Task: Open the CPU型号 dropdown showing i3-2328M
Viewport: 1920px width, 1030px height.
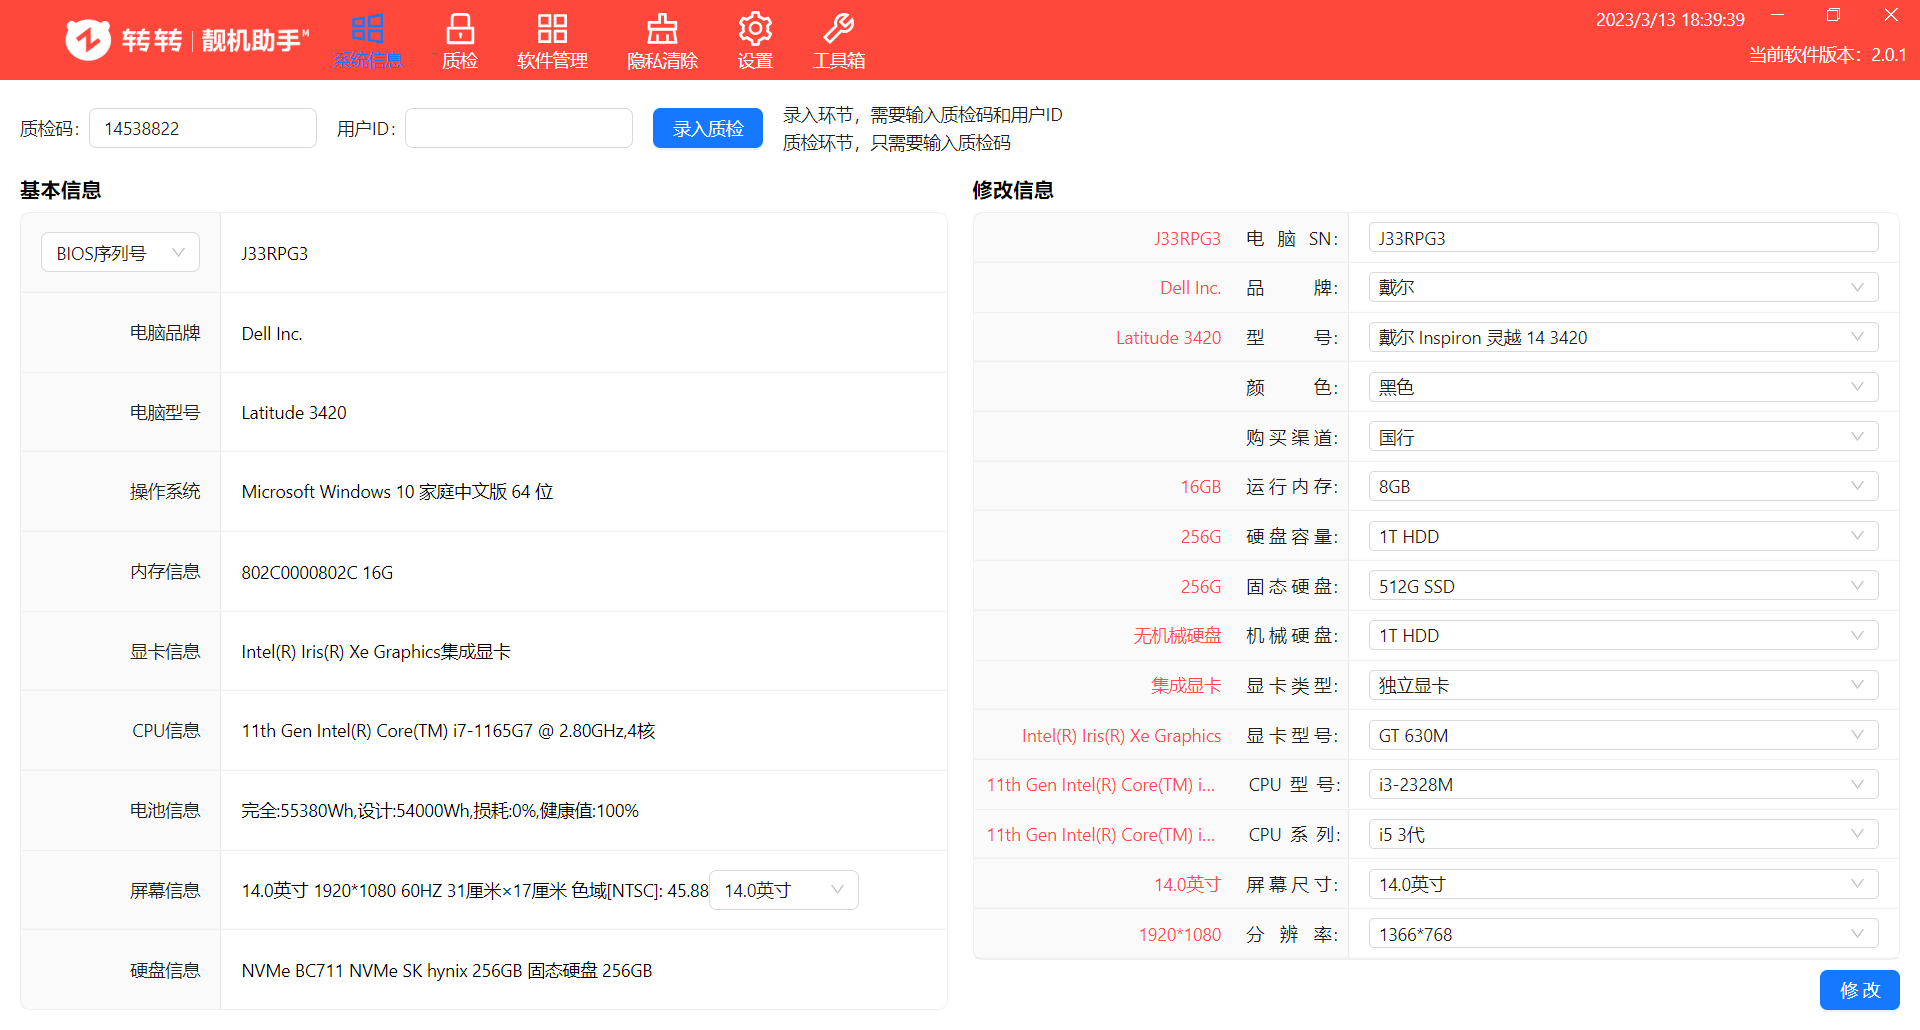Action: coord(1623,785)
